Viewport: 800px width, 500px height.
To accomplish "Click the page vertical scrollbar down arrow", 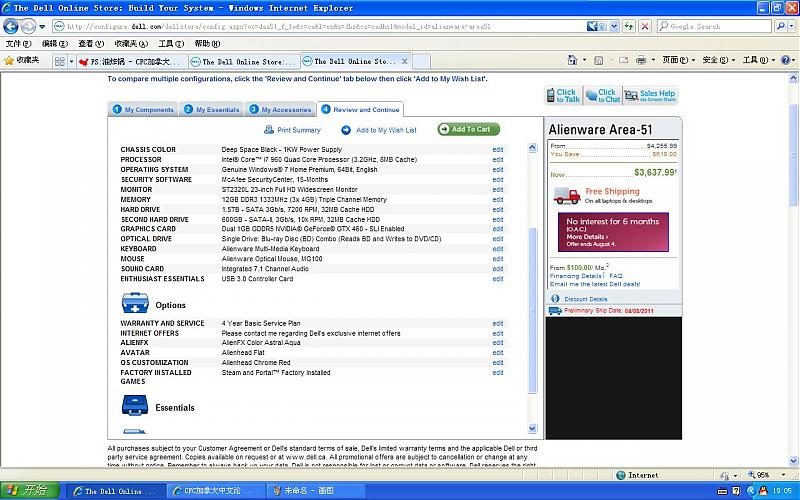I will pyautogui.click(x=793, y=461).
